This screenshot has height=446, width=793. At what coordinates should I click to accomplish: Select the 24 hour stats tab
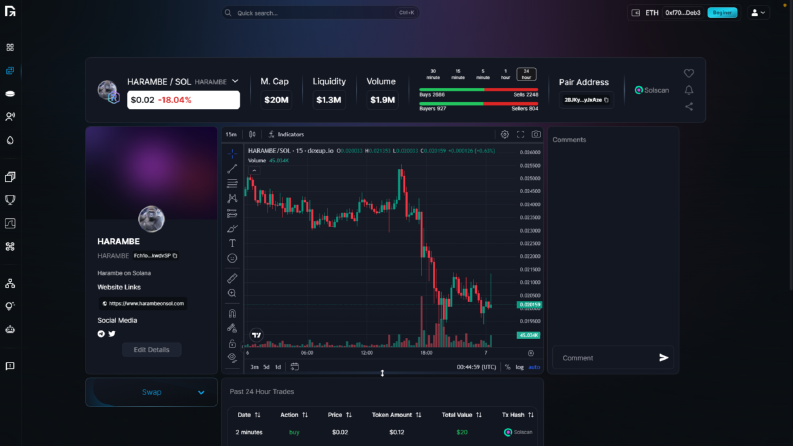(x=526, y=74)
